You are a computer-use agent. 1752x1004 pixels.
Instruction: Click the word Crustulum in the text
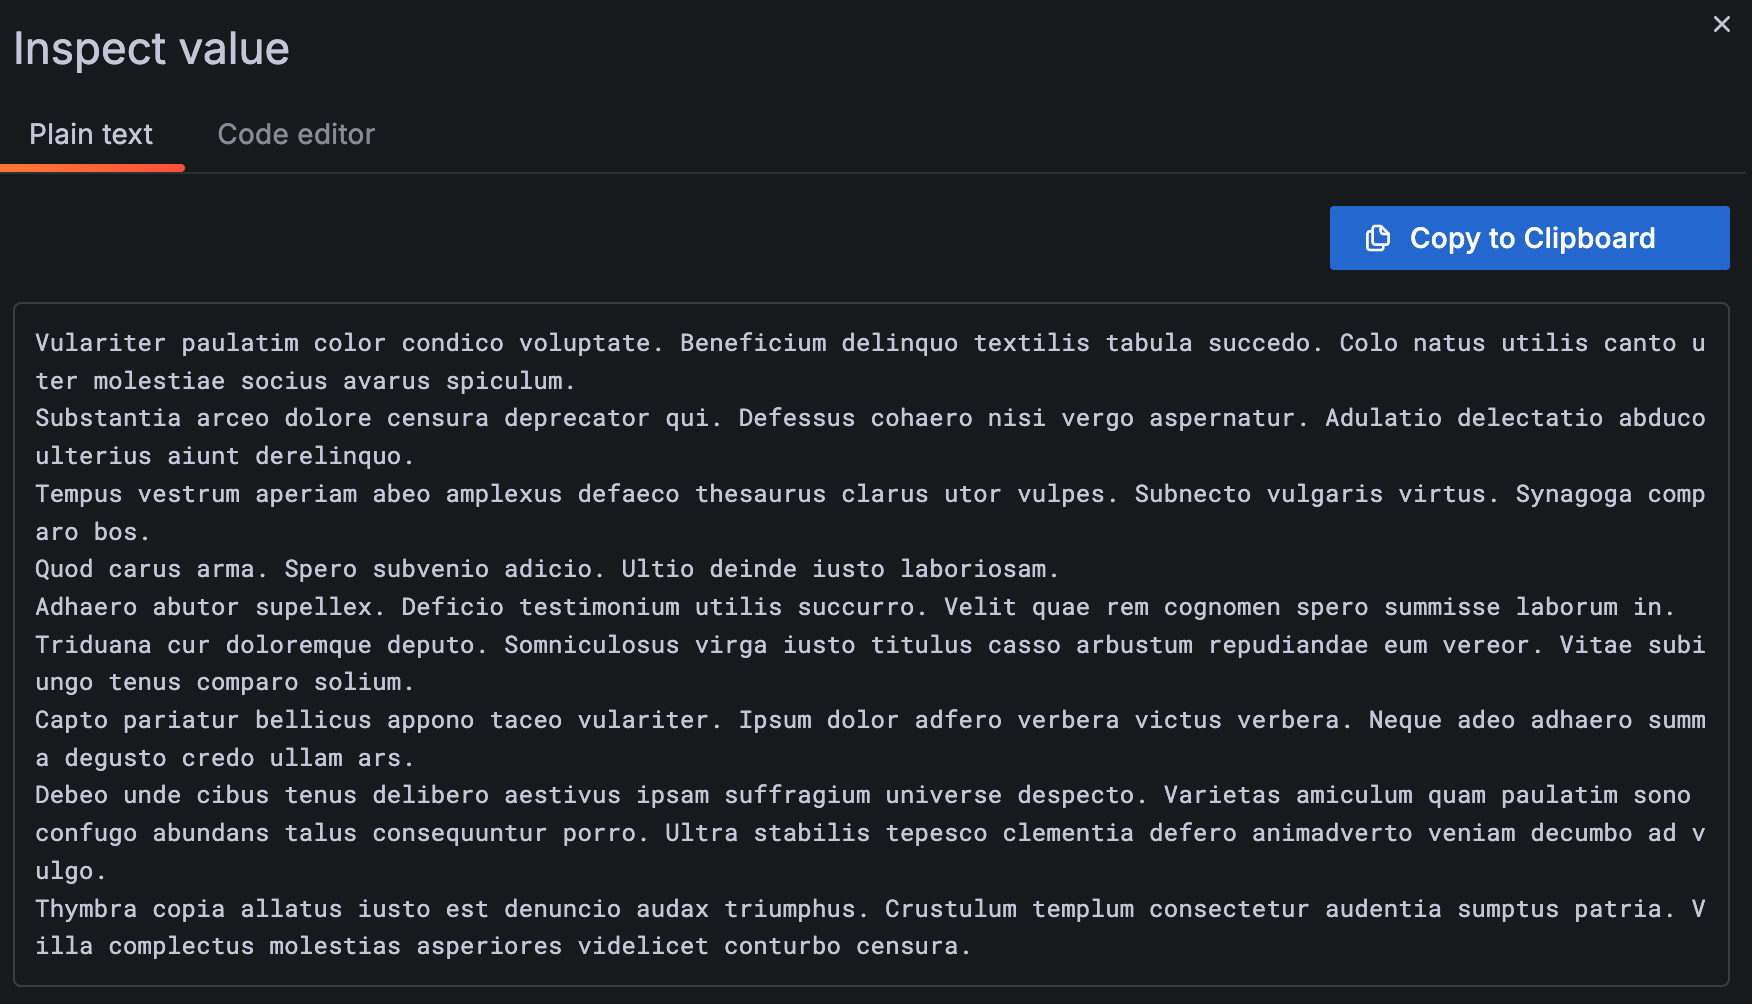coord(950,909)
